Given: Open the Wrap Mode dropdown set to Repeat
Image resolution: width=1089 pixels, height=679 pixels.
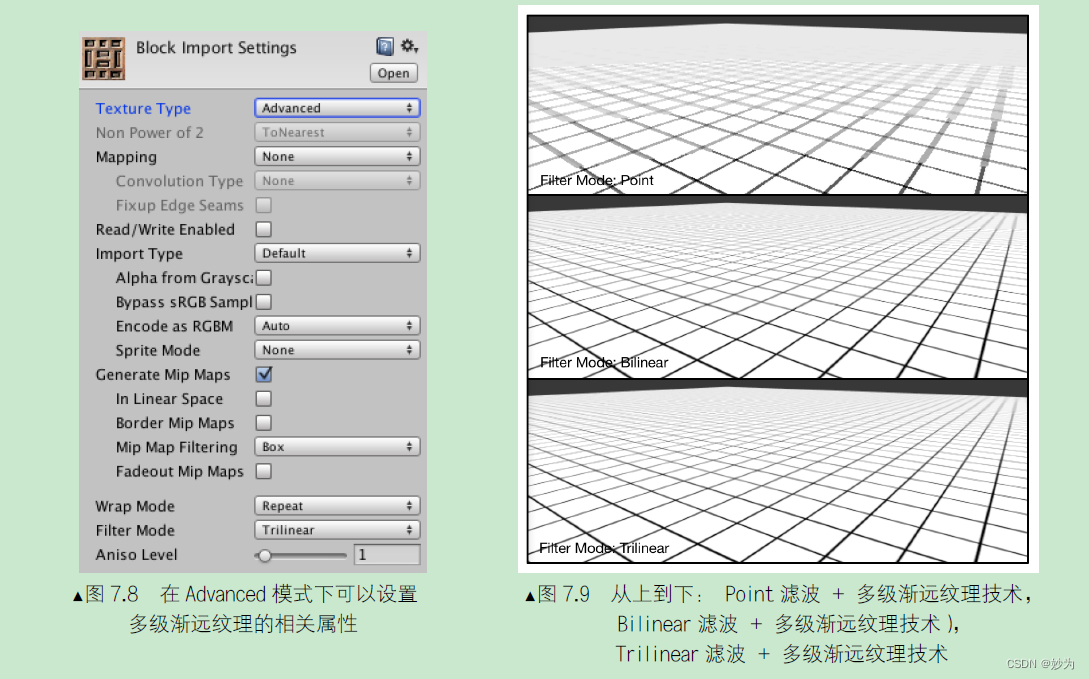Looking at the screenshot, I should 337,505.
